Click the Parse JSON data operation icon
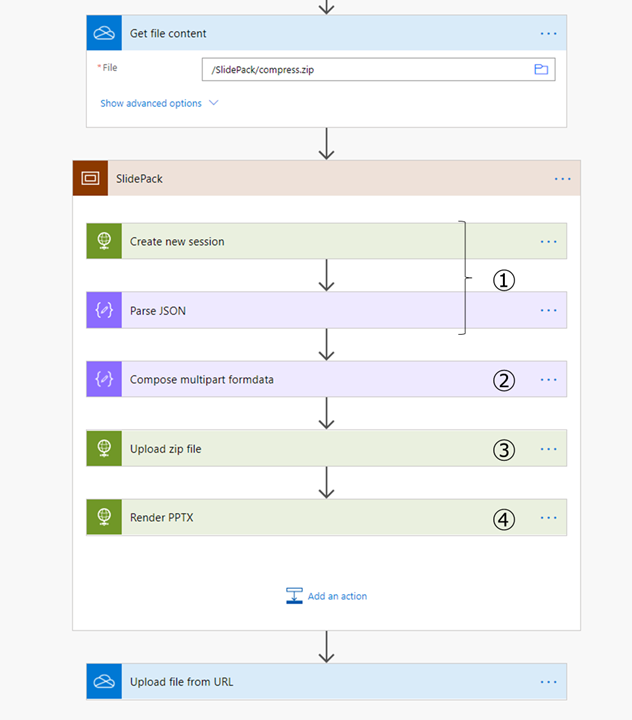The width and height of the screenshot is (632, 720). [104, 310]
